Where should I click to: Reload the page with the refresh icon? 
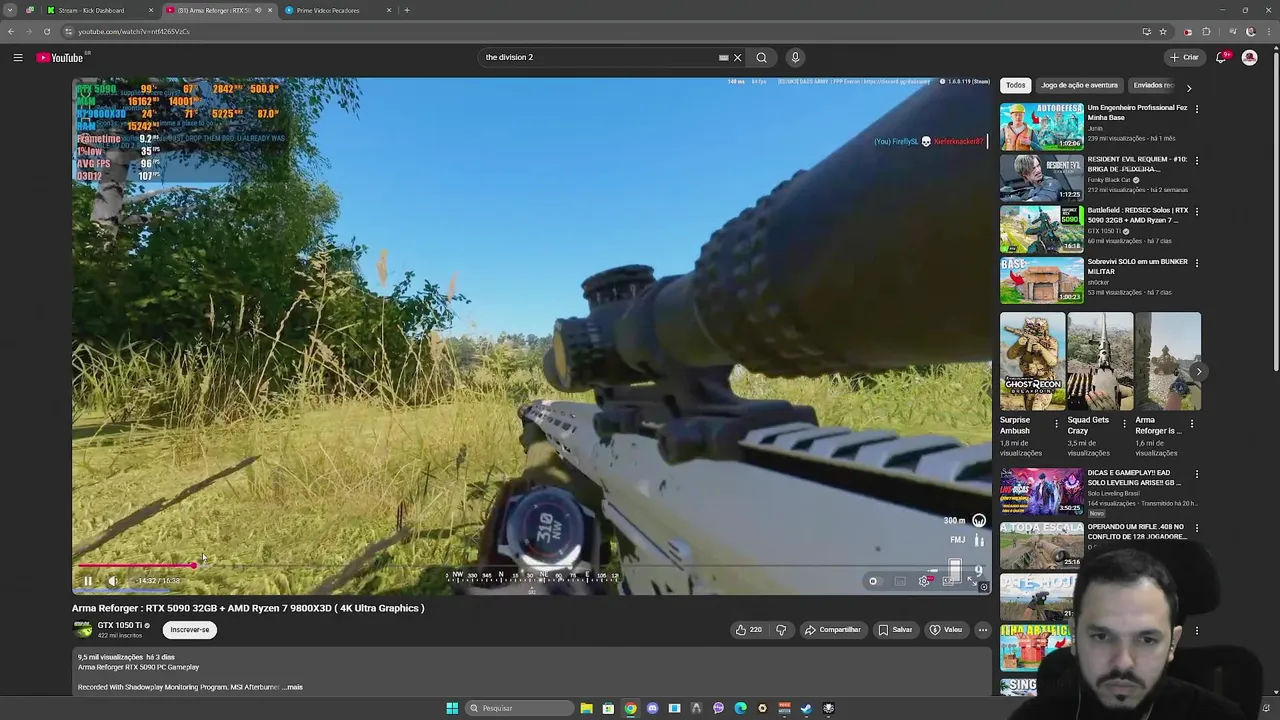46,32
